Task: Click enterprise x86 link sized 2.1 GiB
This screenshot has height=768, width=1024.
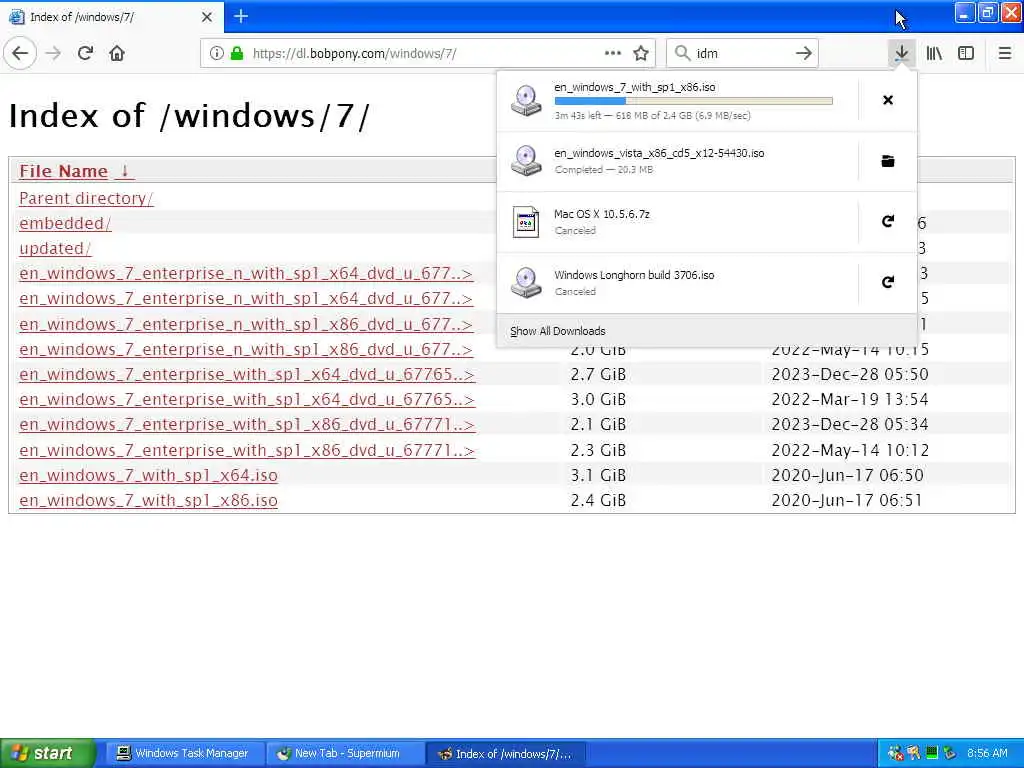Action: (247, 424)
